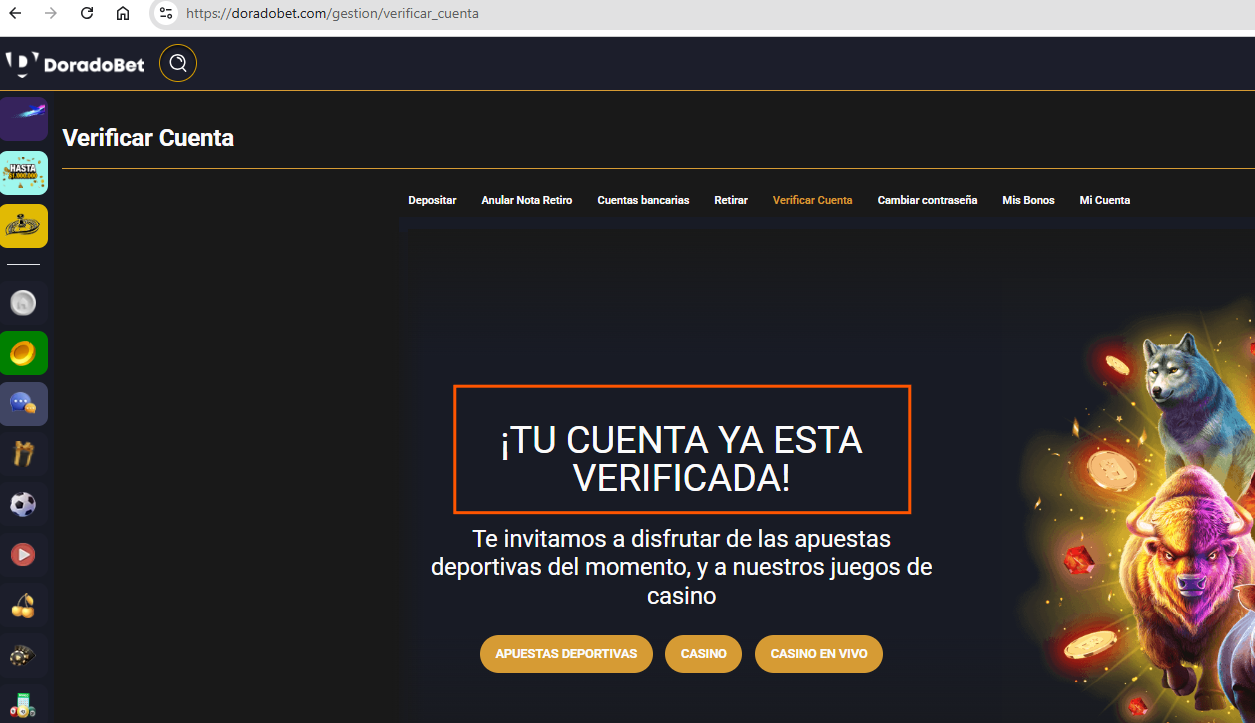Click the APUESTAS DEPORTIVAS button
The image size is (1255, 723).
[566, 654]
